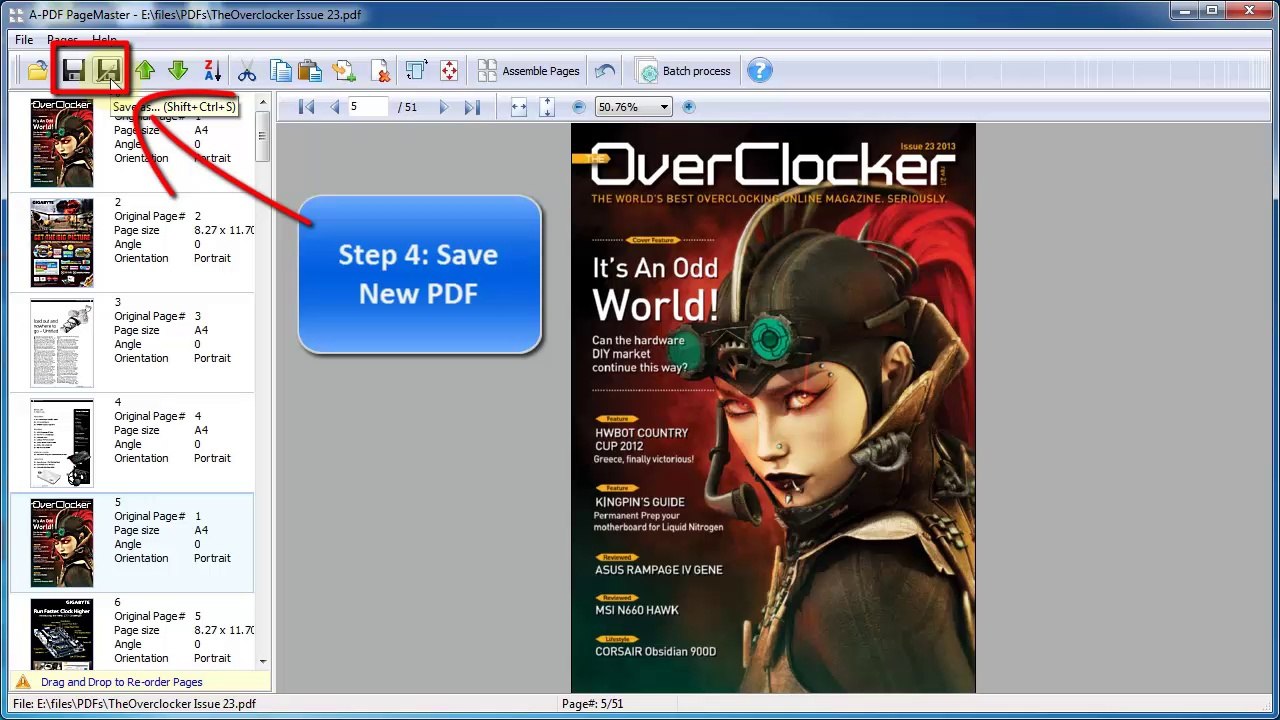Screen dimensions: 1280x720
Task: Click scroll up arrow of page list
Action: click(x=263, y=101)
